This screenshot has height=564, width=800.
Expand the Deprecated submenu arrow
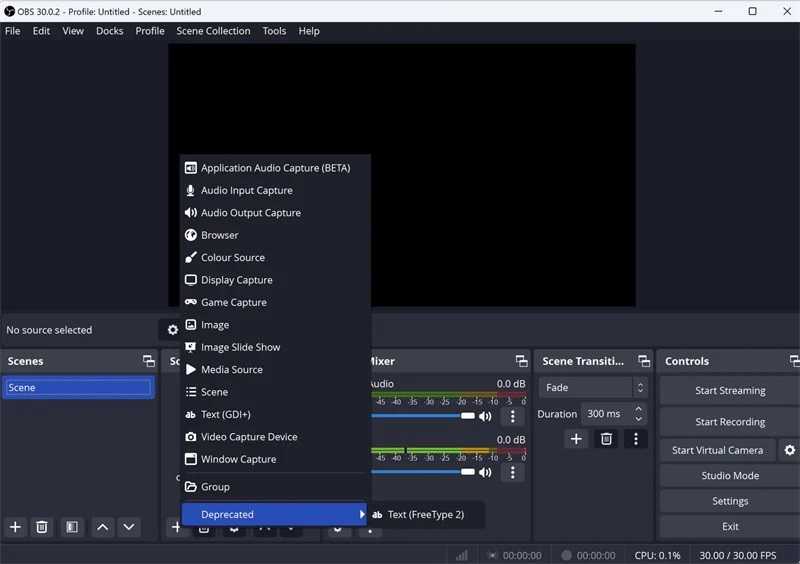click(x=362, y=514)
